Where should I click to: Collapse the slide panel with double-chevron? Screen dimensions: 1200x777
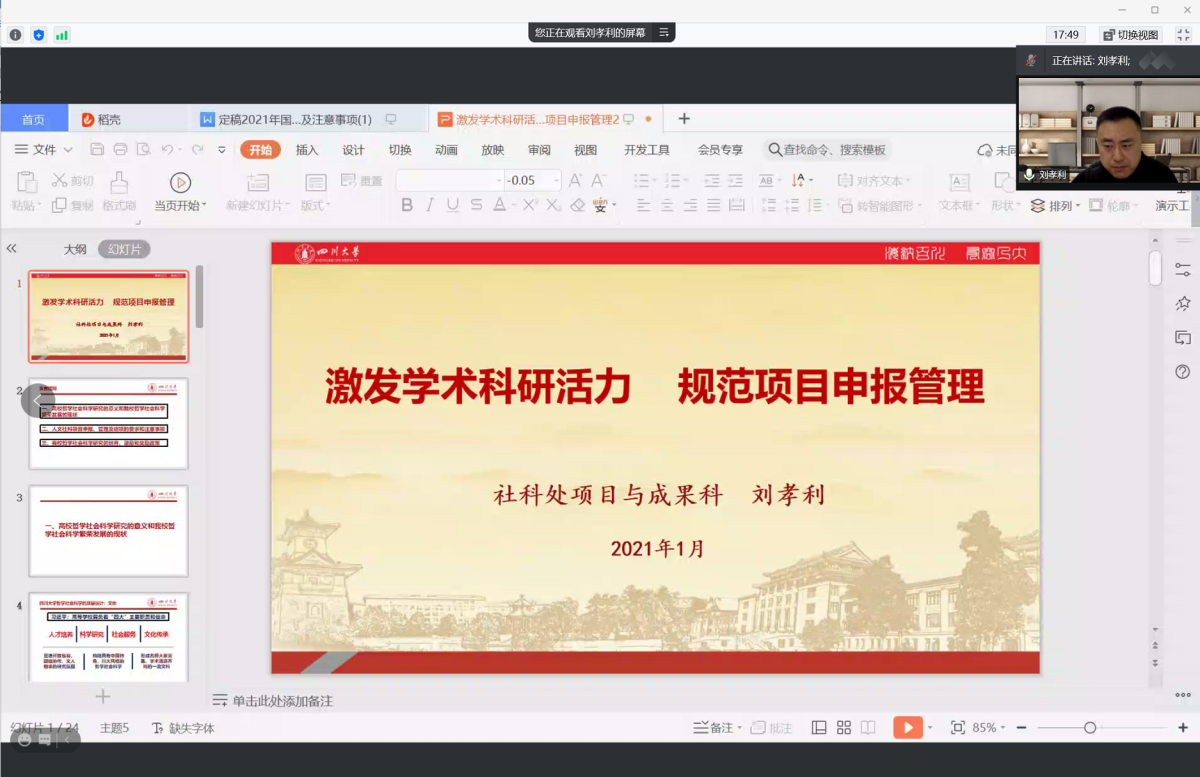tap(12, 248)
